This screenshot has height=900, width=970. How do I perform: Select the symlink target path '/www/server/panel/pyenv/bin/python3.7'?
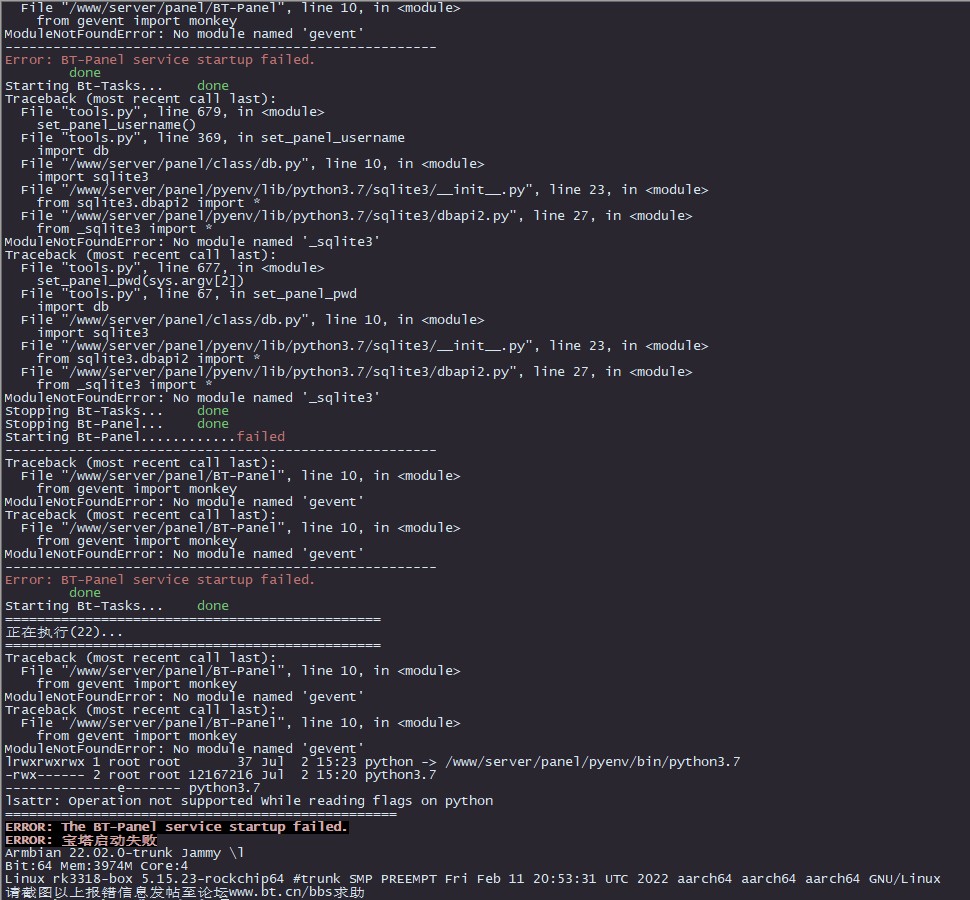pyautogui.click(x=592, y=762)
